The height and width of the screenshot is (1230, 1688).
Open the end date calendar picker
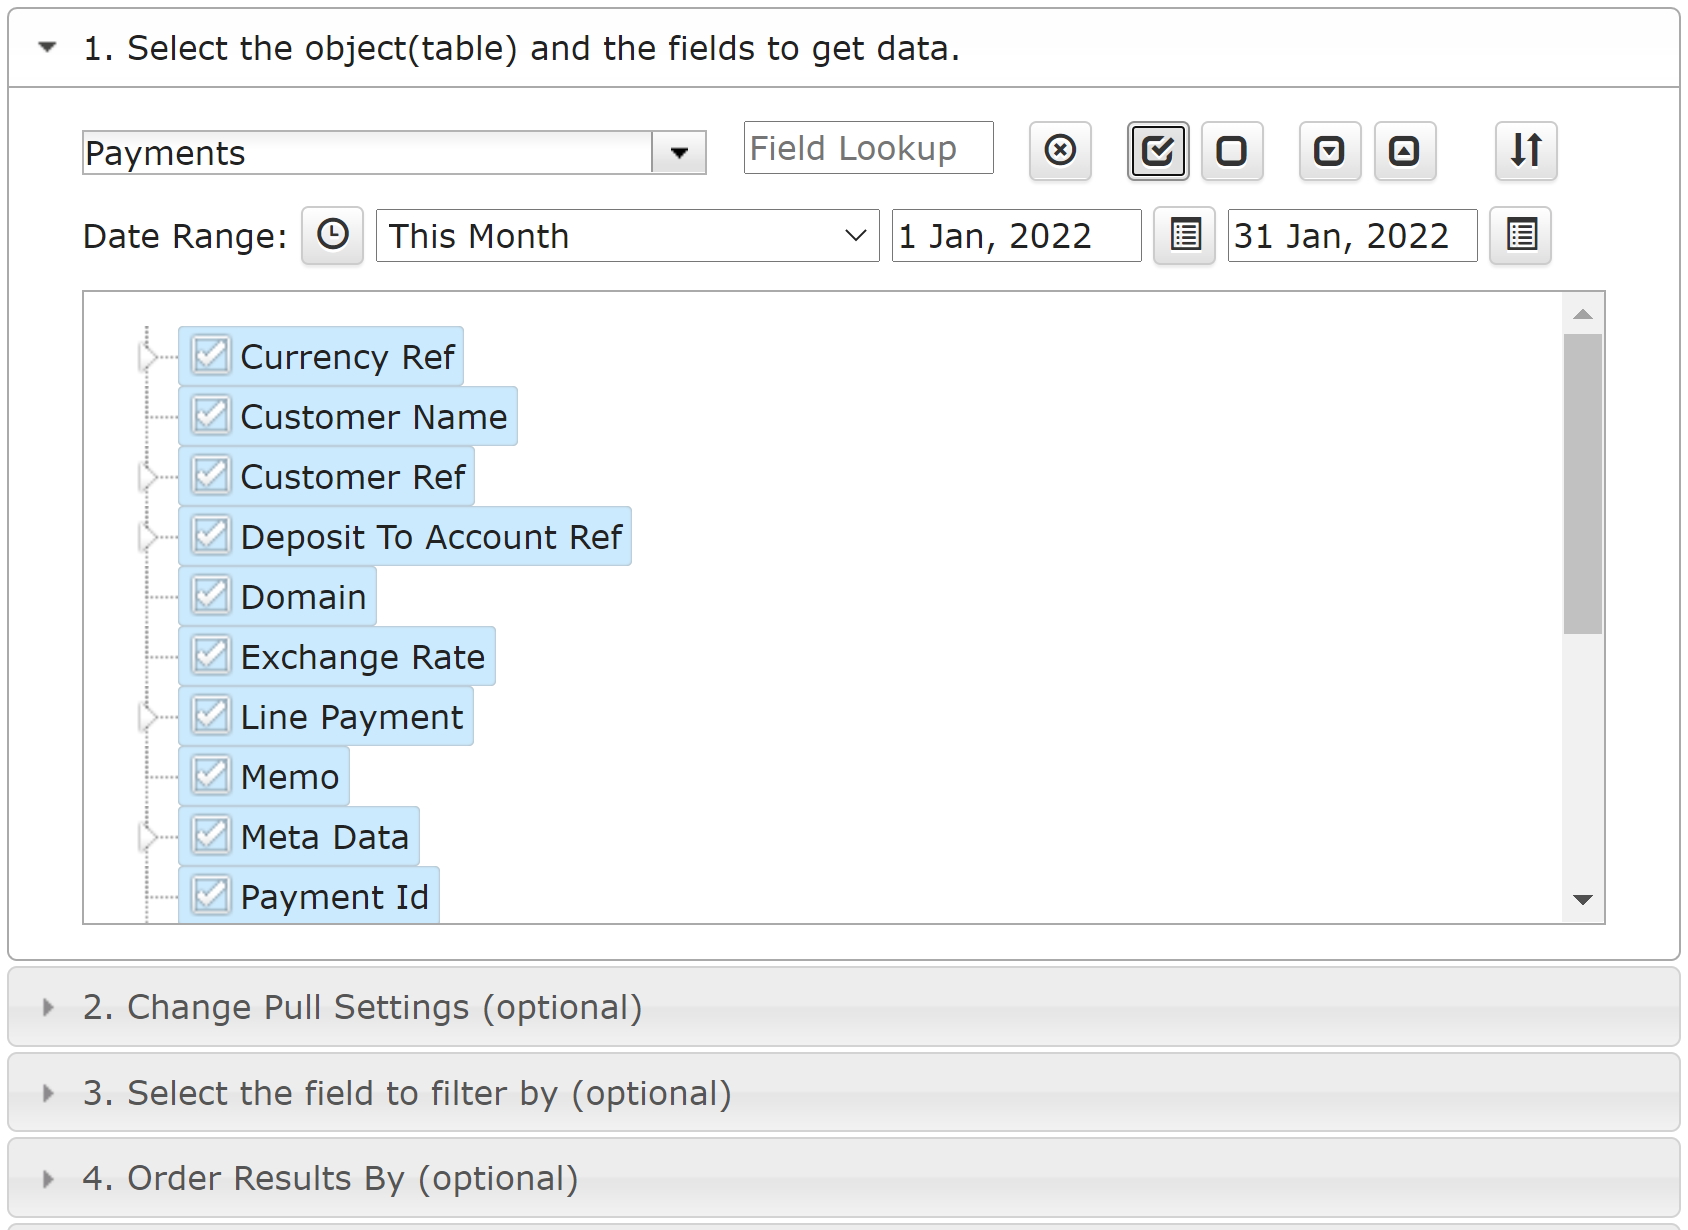[1521, 236]
